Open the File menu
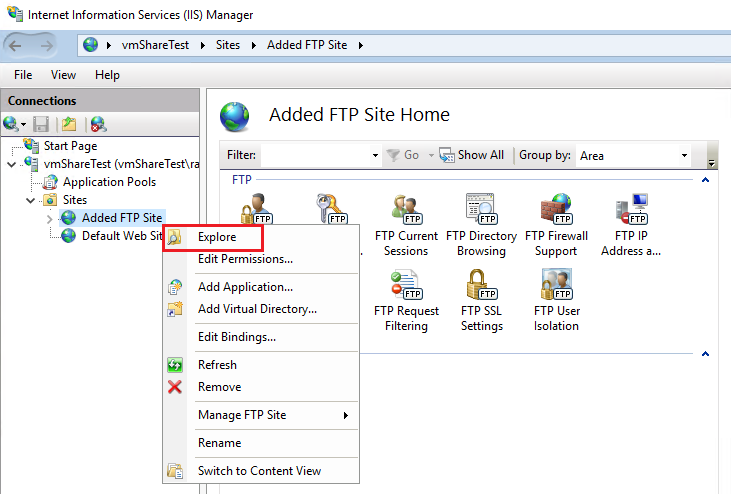 [23, 75]
